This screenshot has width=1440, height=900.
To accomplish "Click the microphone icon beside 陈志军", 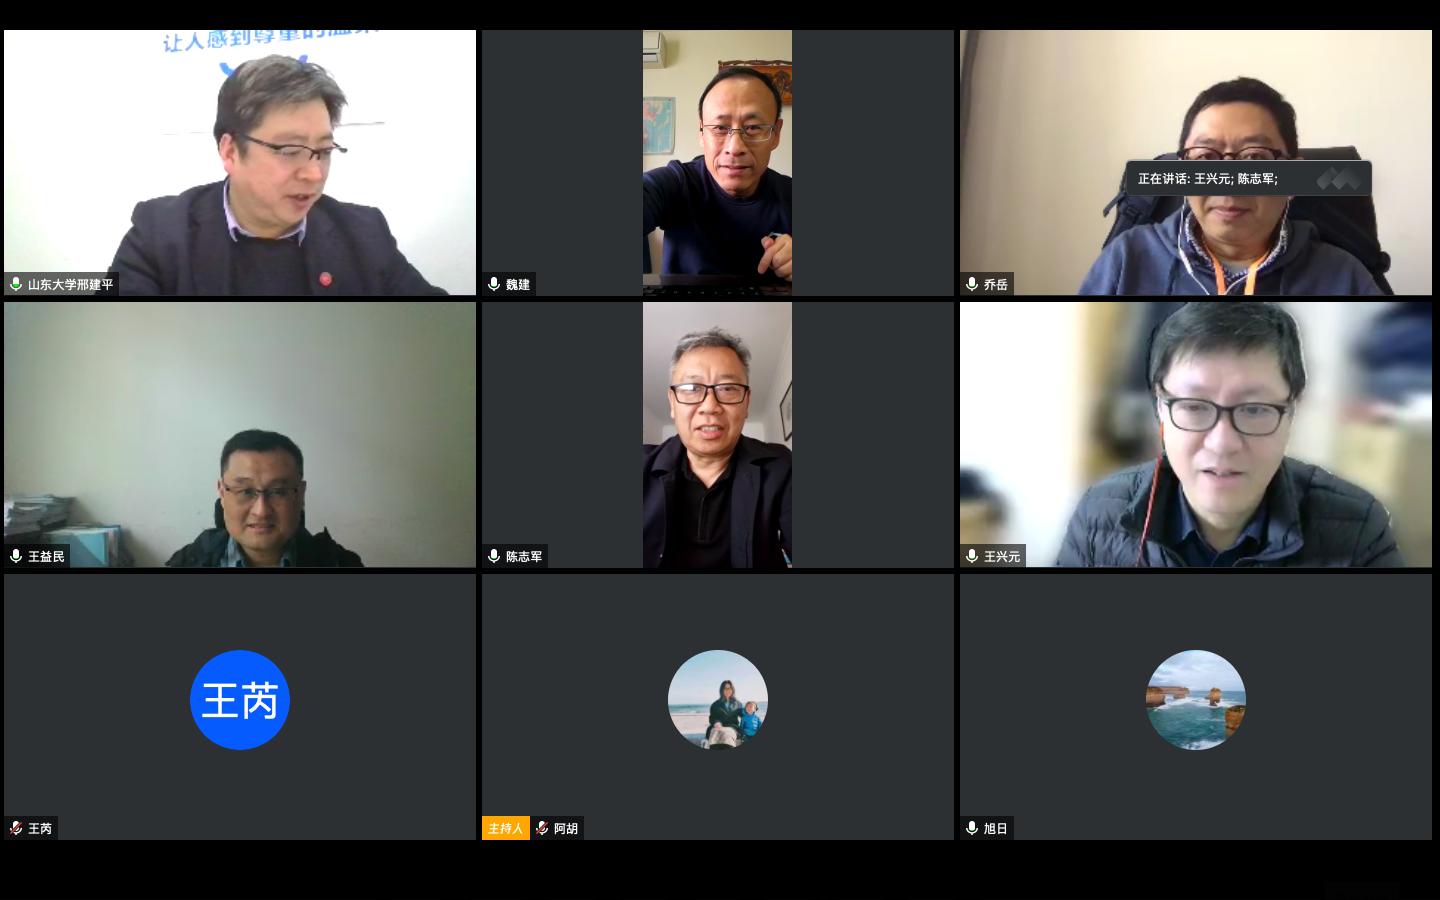I will pyautogui.click(x=494, y=556).
